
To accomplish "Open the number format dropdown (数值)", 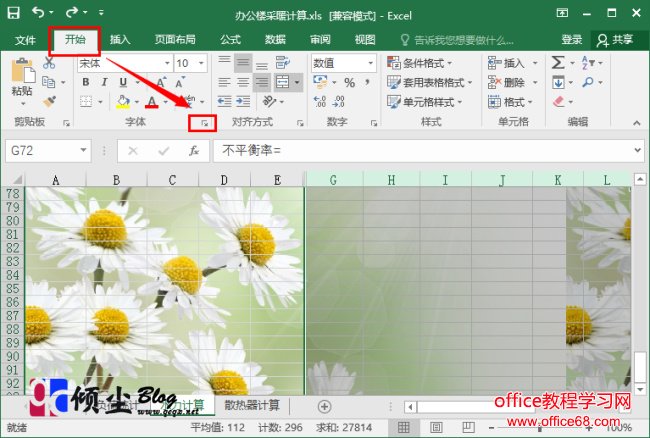I will 371,63.
